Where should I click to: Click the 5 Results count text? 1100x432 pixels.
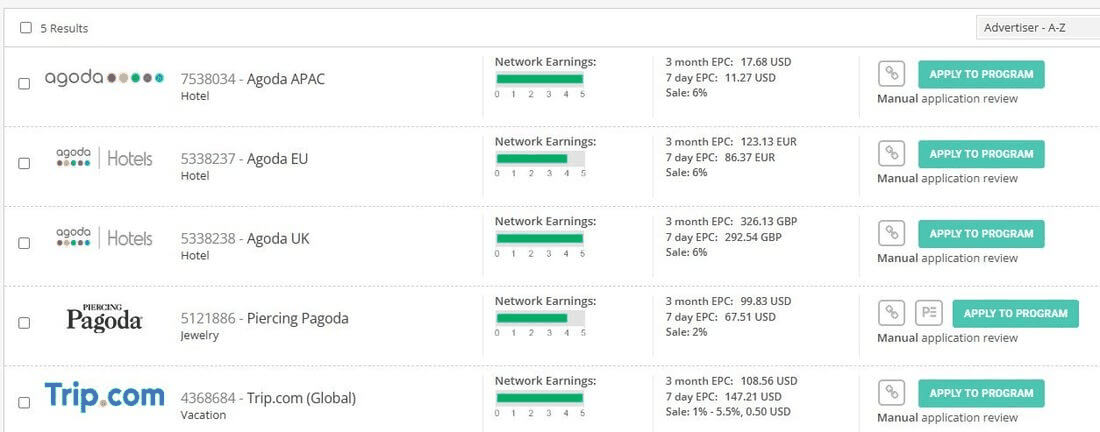tap(64, 29)
